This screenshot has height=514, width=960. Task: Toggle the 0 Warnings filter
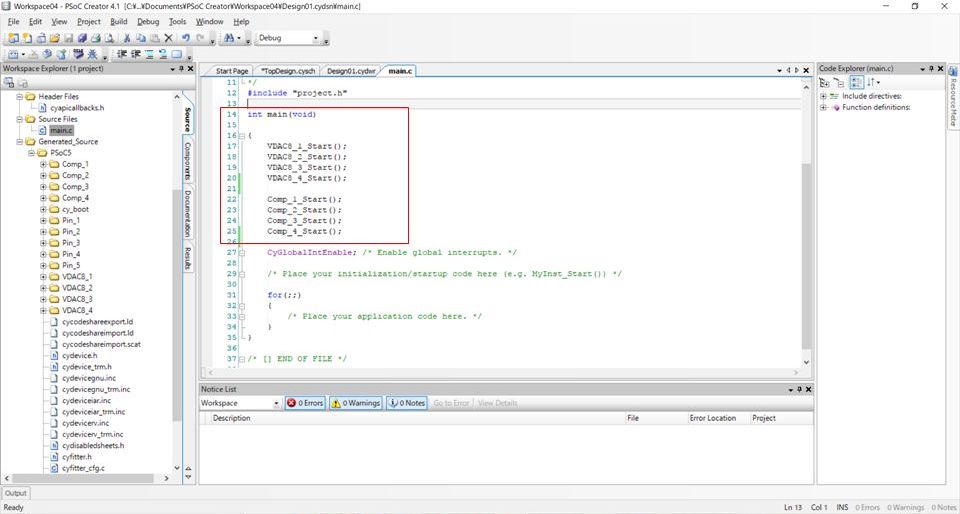coord(356,403)
